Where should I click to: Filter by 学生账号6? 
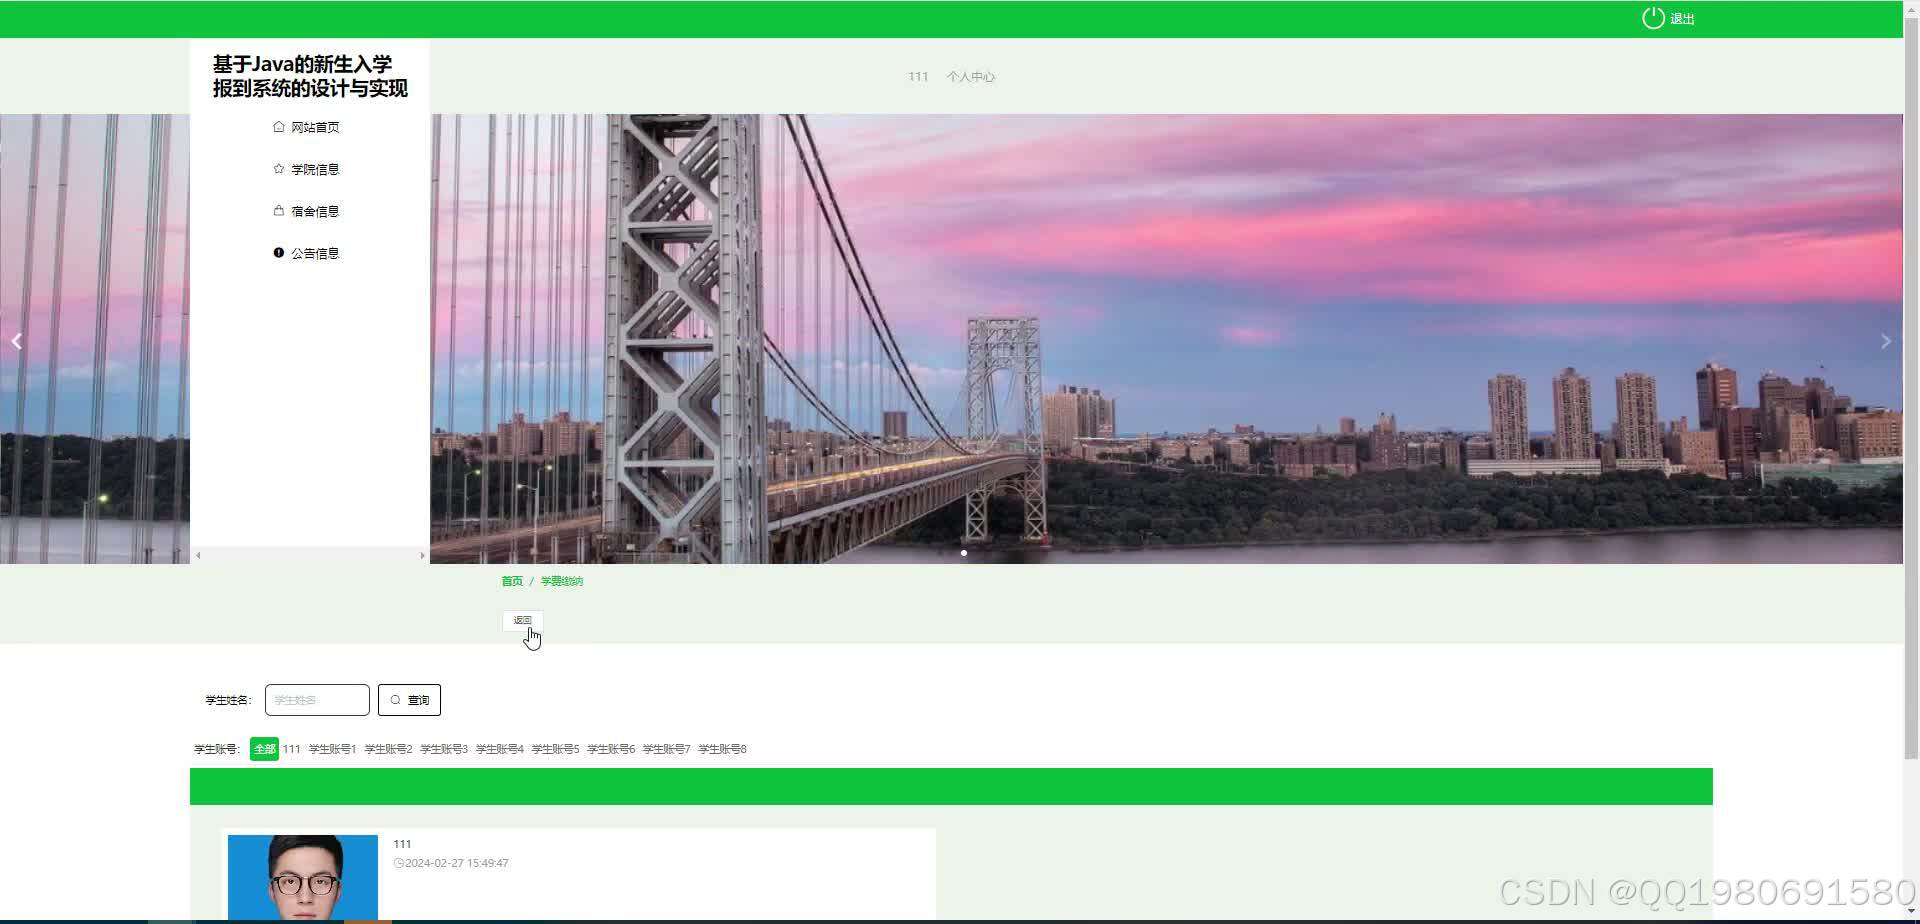611,749
